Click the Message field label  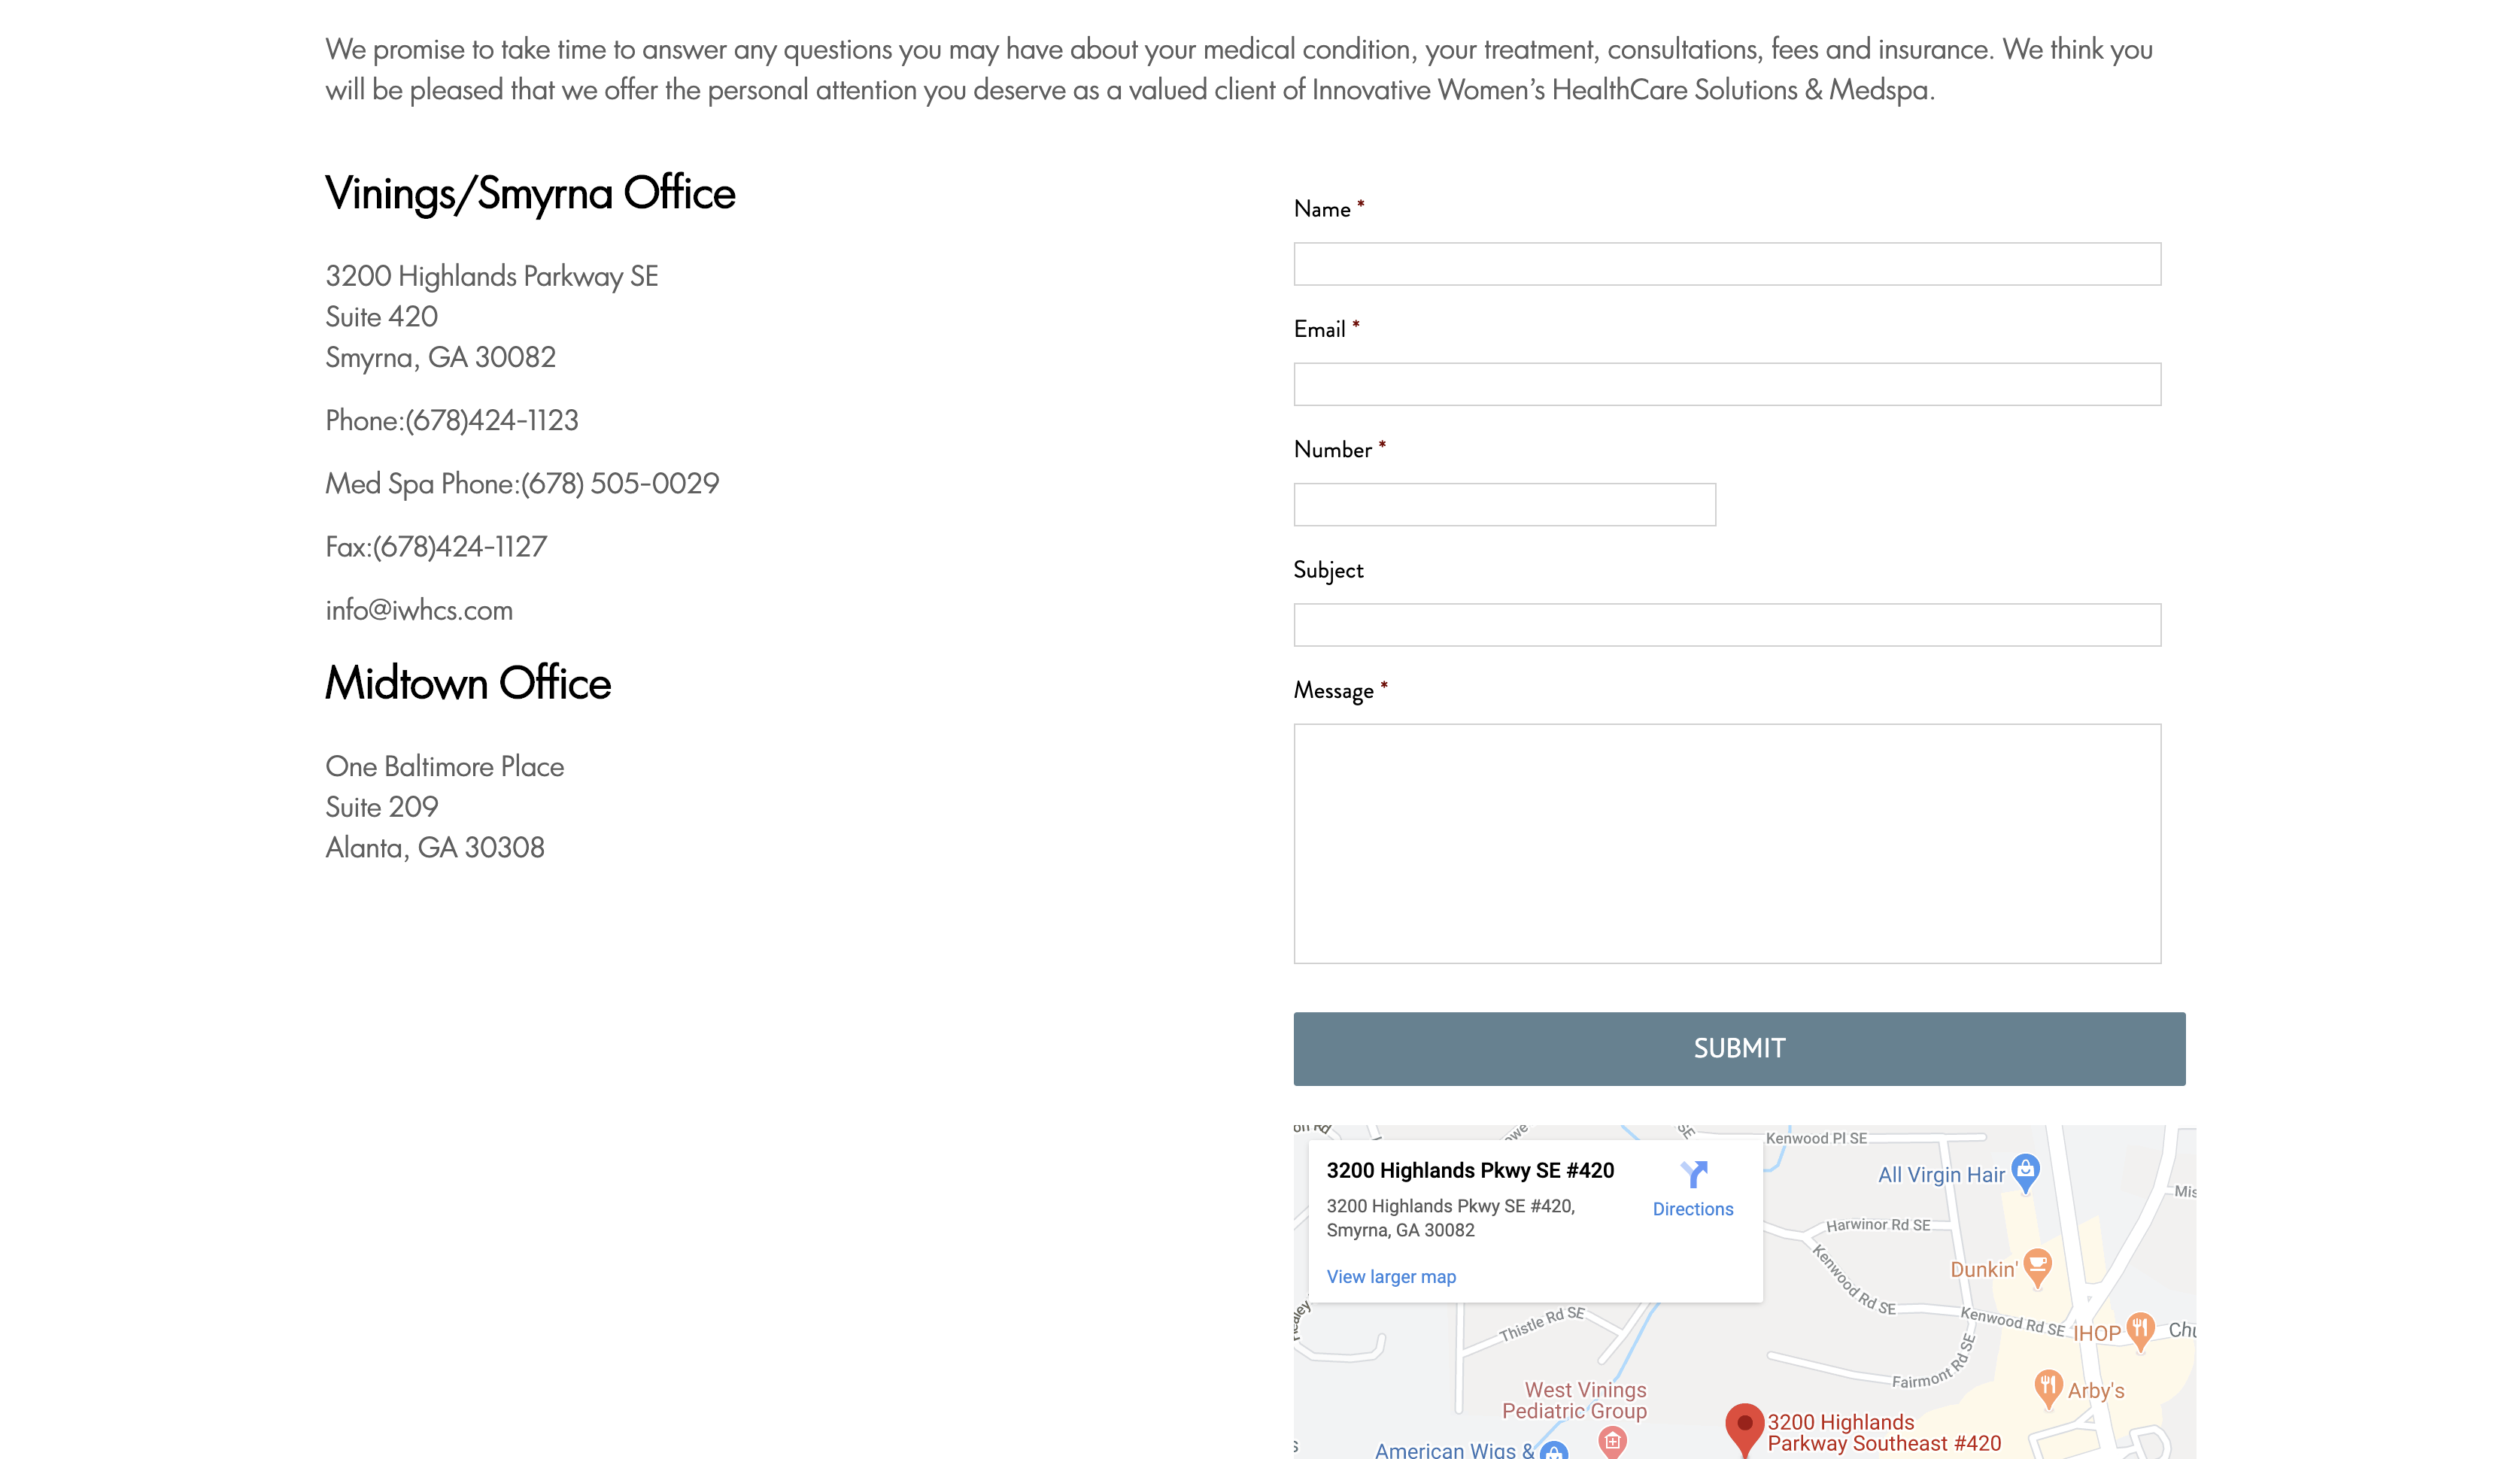tap(1333, 691)
